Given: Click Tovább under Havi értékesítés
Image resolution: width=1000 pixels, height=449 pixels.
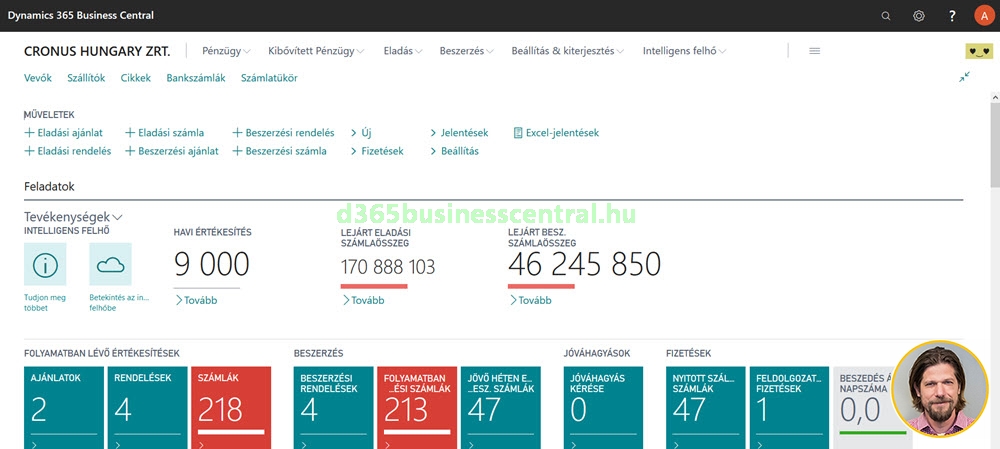Looking at the screenshot, I should [196, 300].
